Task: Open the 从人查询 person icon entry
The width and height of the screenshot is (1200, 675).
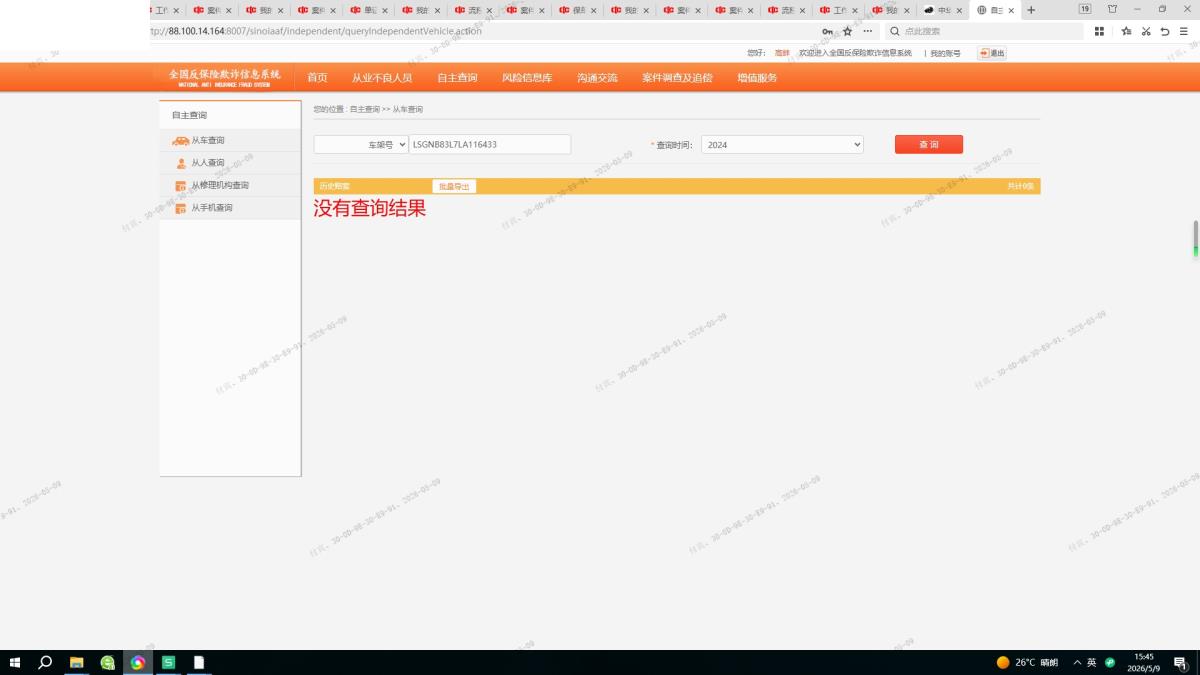Action: point(181,163)
